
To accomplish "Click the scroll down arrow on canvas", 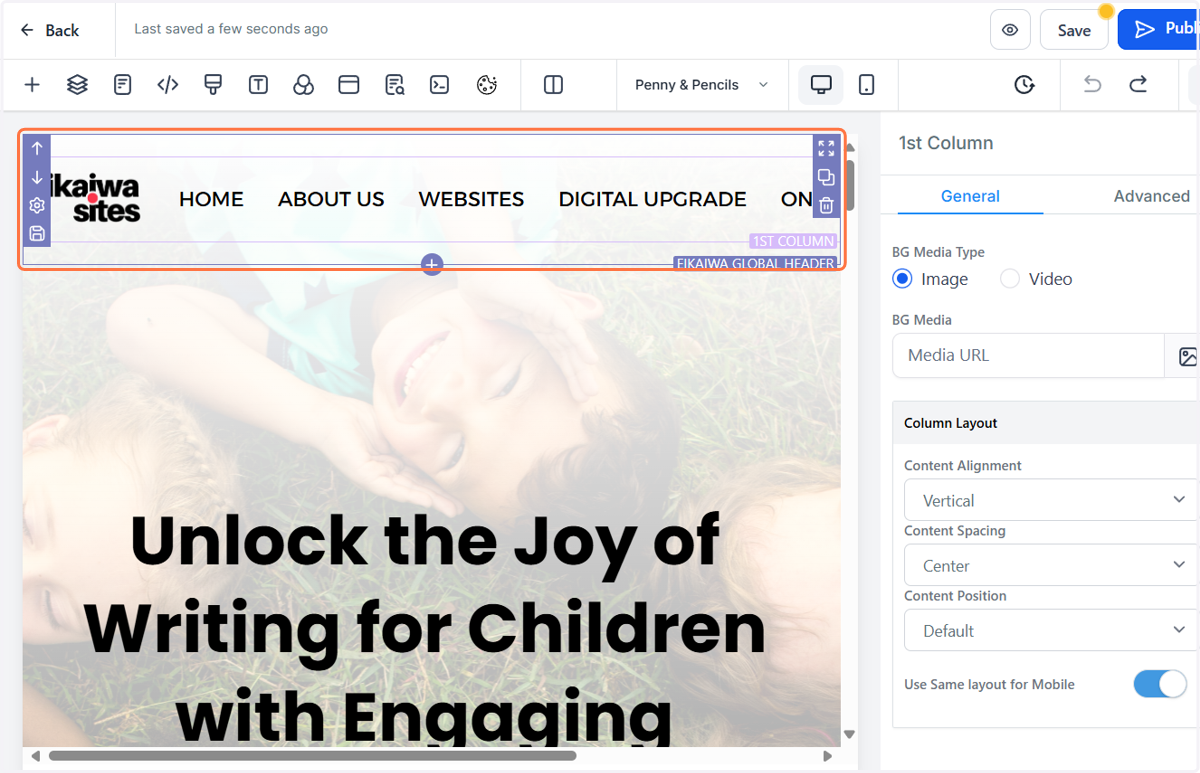I will pyautogui.click(x=850, y=735).
